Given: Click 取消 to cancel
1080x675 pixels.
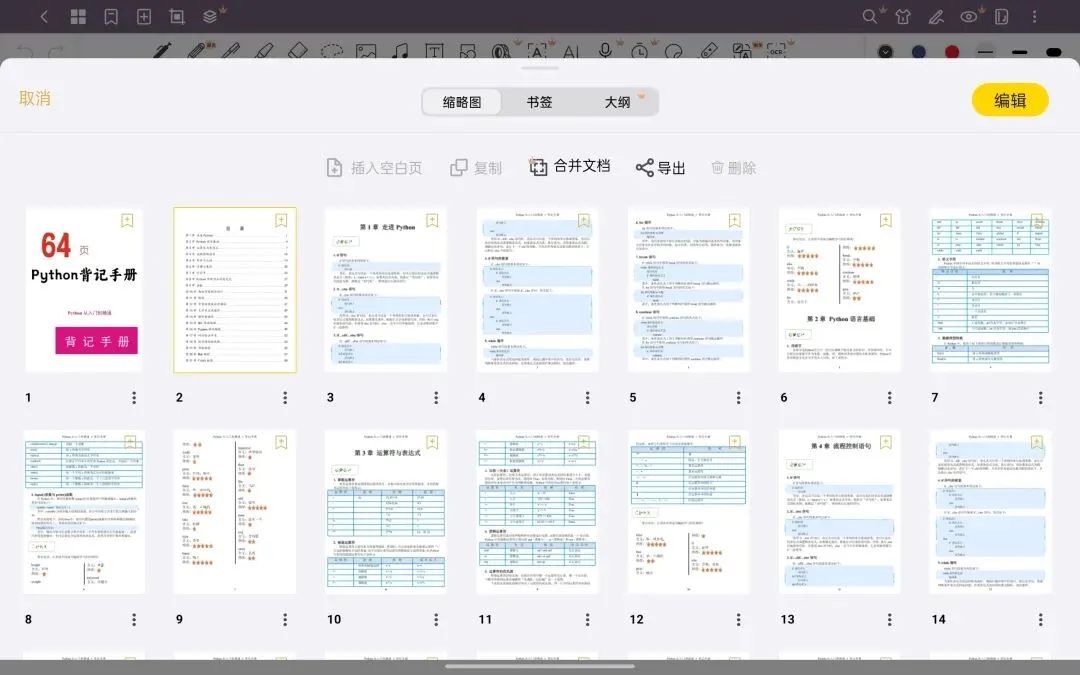Looking at the screenshot, I should click(34, 98).
